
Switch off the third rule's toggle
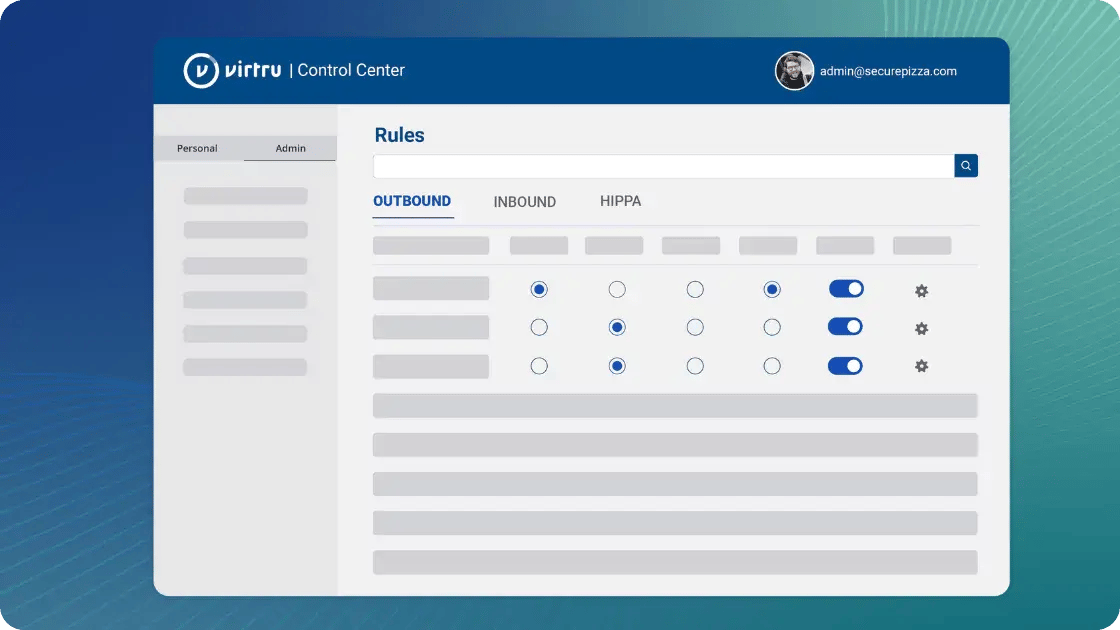click(x=846, y=366)
